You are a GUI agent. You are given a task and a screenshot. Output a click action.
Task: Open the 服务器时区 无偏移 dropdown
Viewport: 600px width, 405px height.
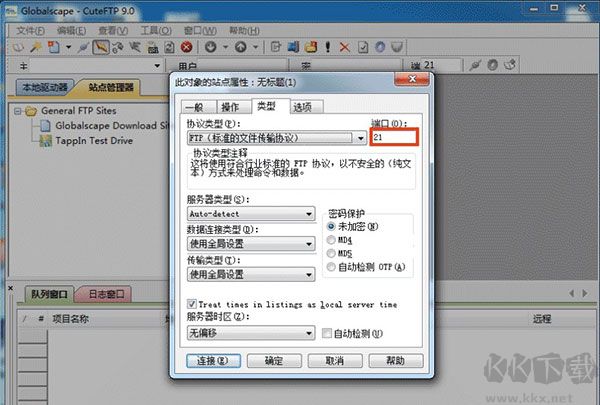[251, 333]
